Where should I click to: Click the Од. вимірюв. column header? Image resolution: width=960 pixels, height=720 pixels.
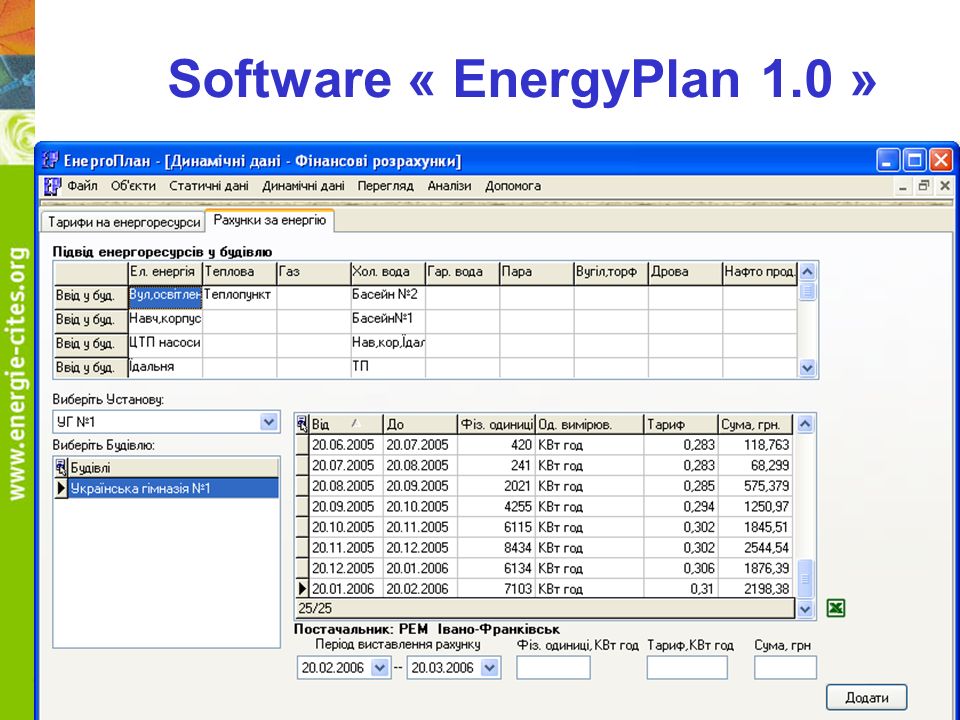pos(590,424)
